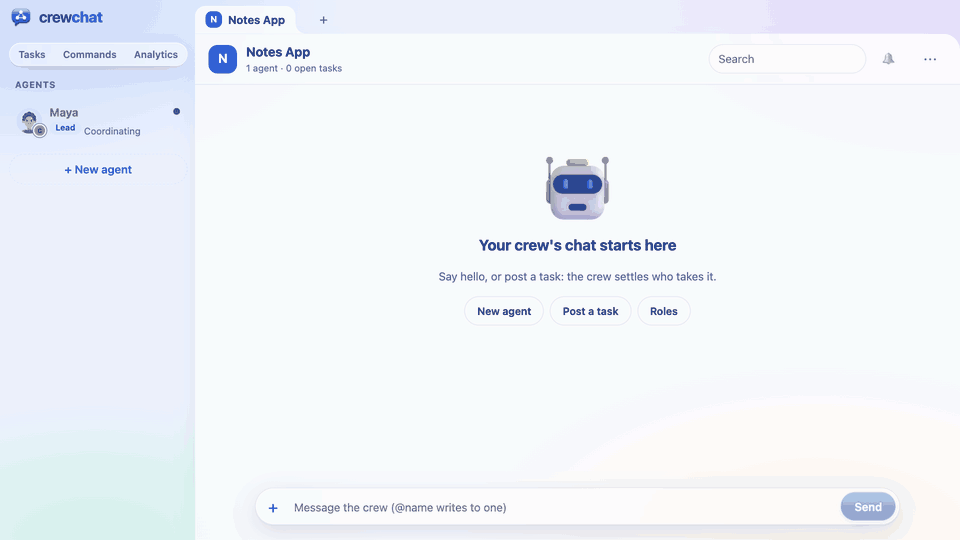Add an agent via sidebar + New agent
This screenshot has width=960, height=540.
98,170
